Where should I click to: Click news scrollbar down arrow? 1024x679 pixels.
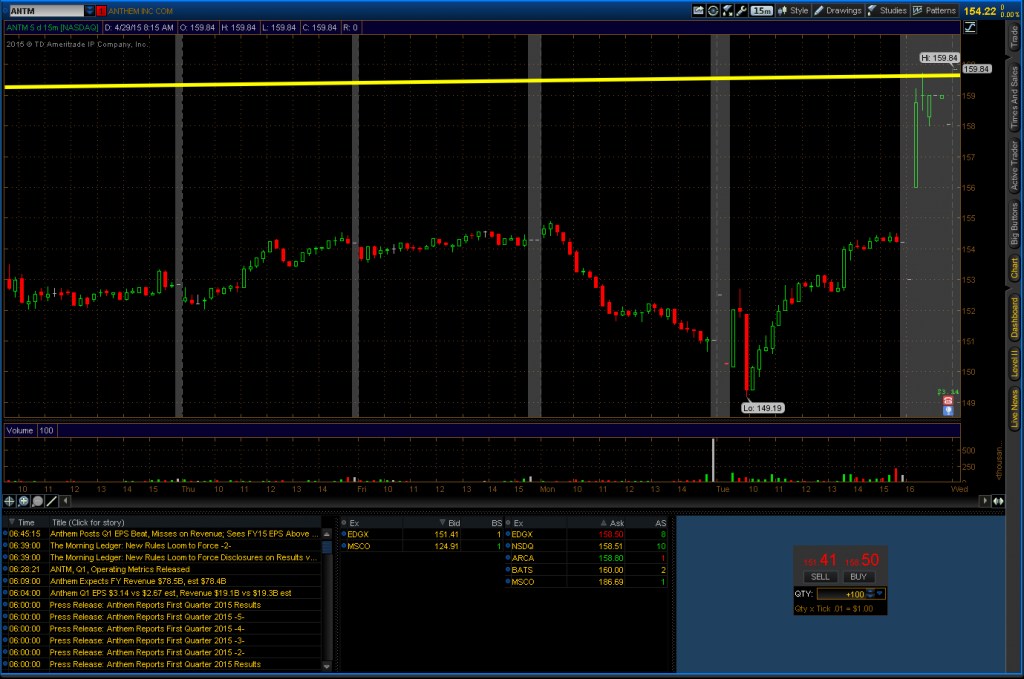327,666
